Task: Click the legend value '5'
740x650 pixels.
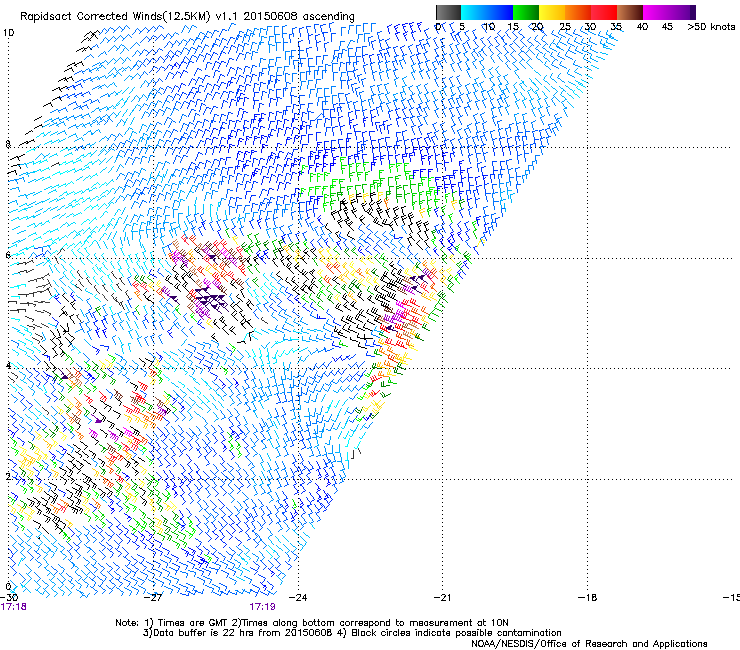Action: coord(462,27)
